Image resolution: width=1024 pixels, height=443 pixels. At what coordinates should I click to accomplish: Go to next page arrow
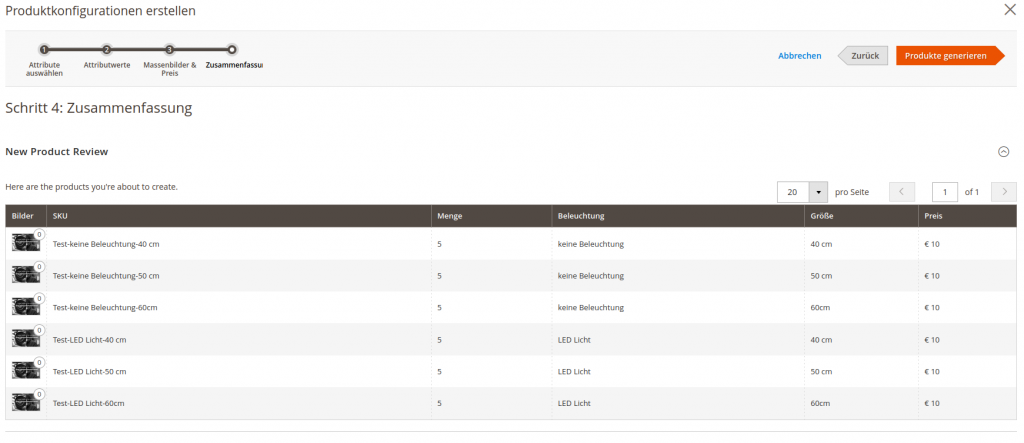coord(1003,192)
